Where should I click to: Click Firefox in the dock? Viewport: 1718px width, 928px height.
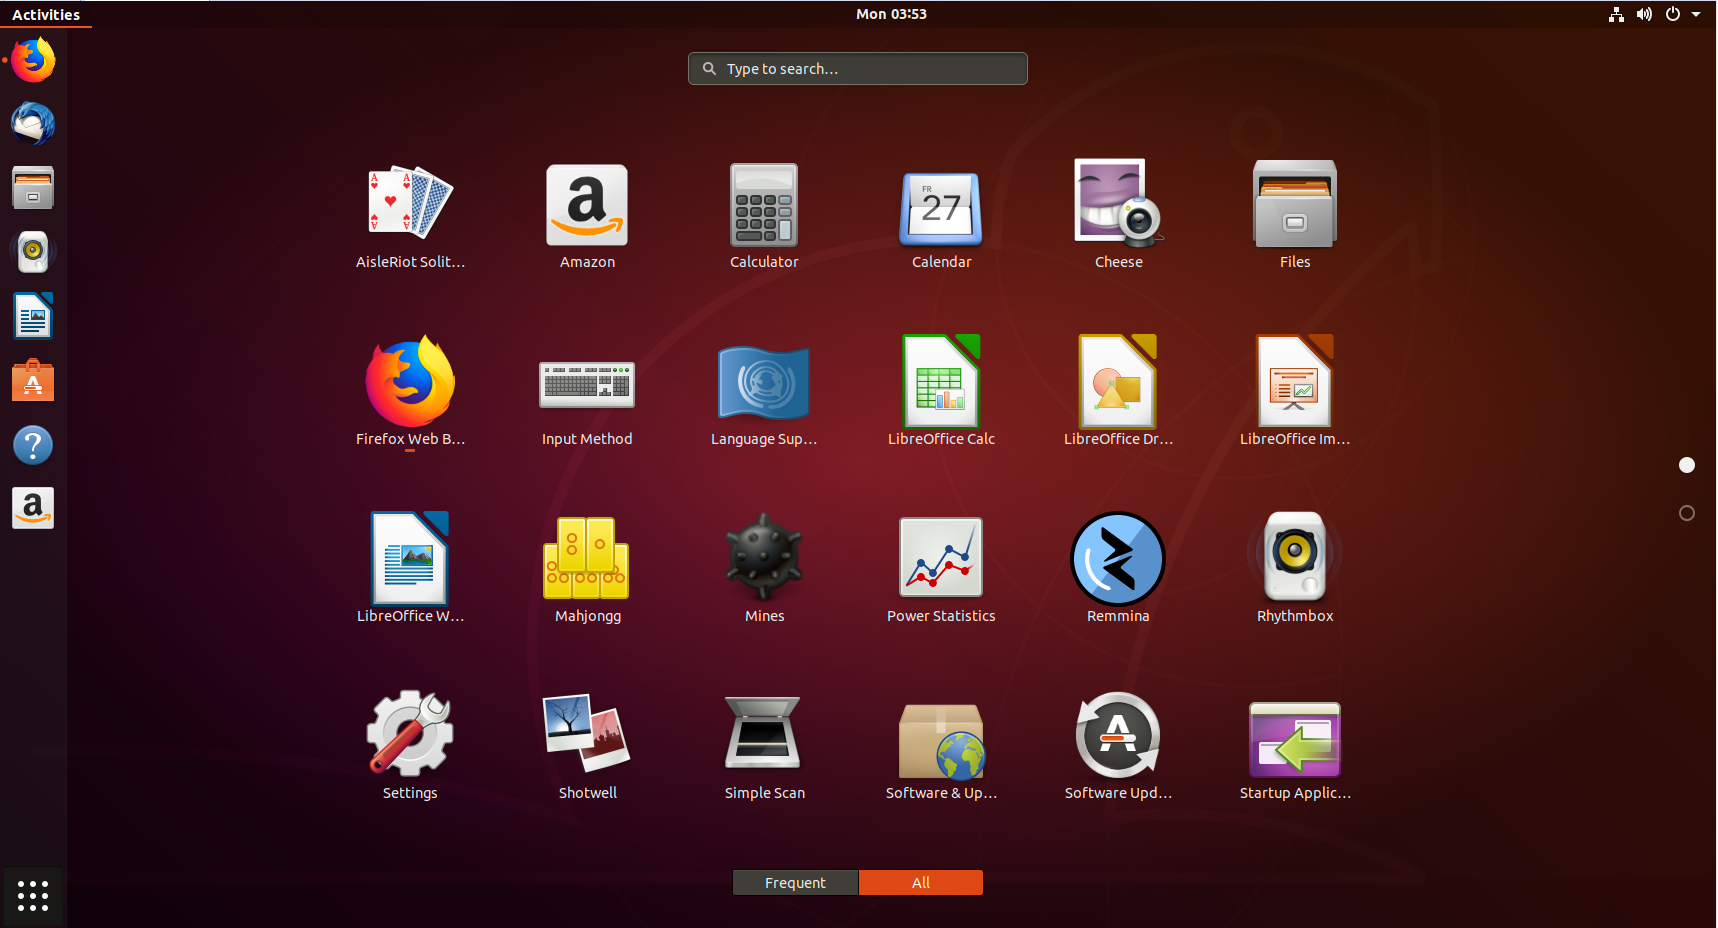33,60
